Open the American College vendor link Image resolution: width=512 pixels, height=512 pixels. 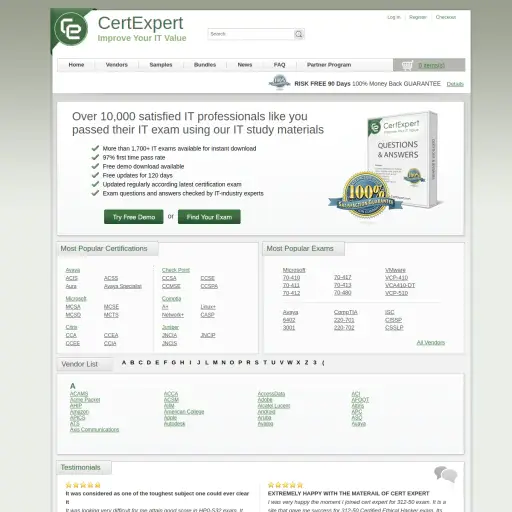184,412
